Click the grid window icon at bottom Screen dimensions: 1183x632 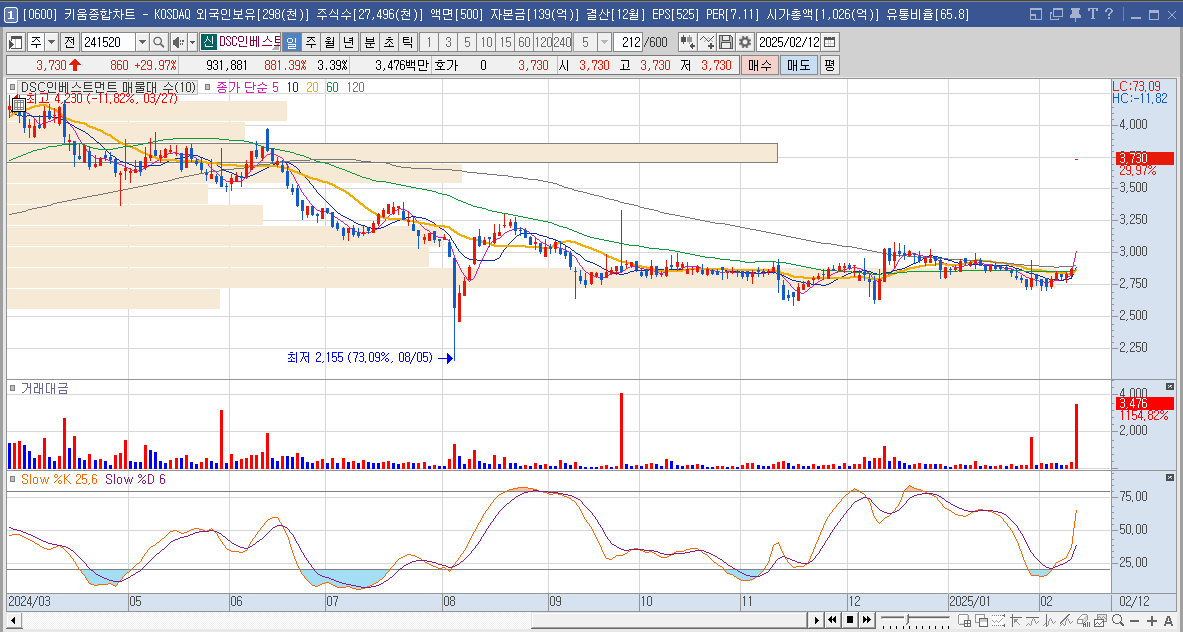coord(964,620)
